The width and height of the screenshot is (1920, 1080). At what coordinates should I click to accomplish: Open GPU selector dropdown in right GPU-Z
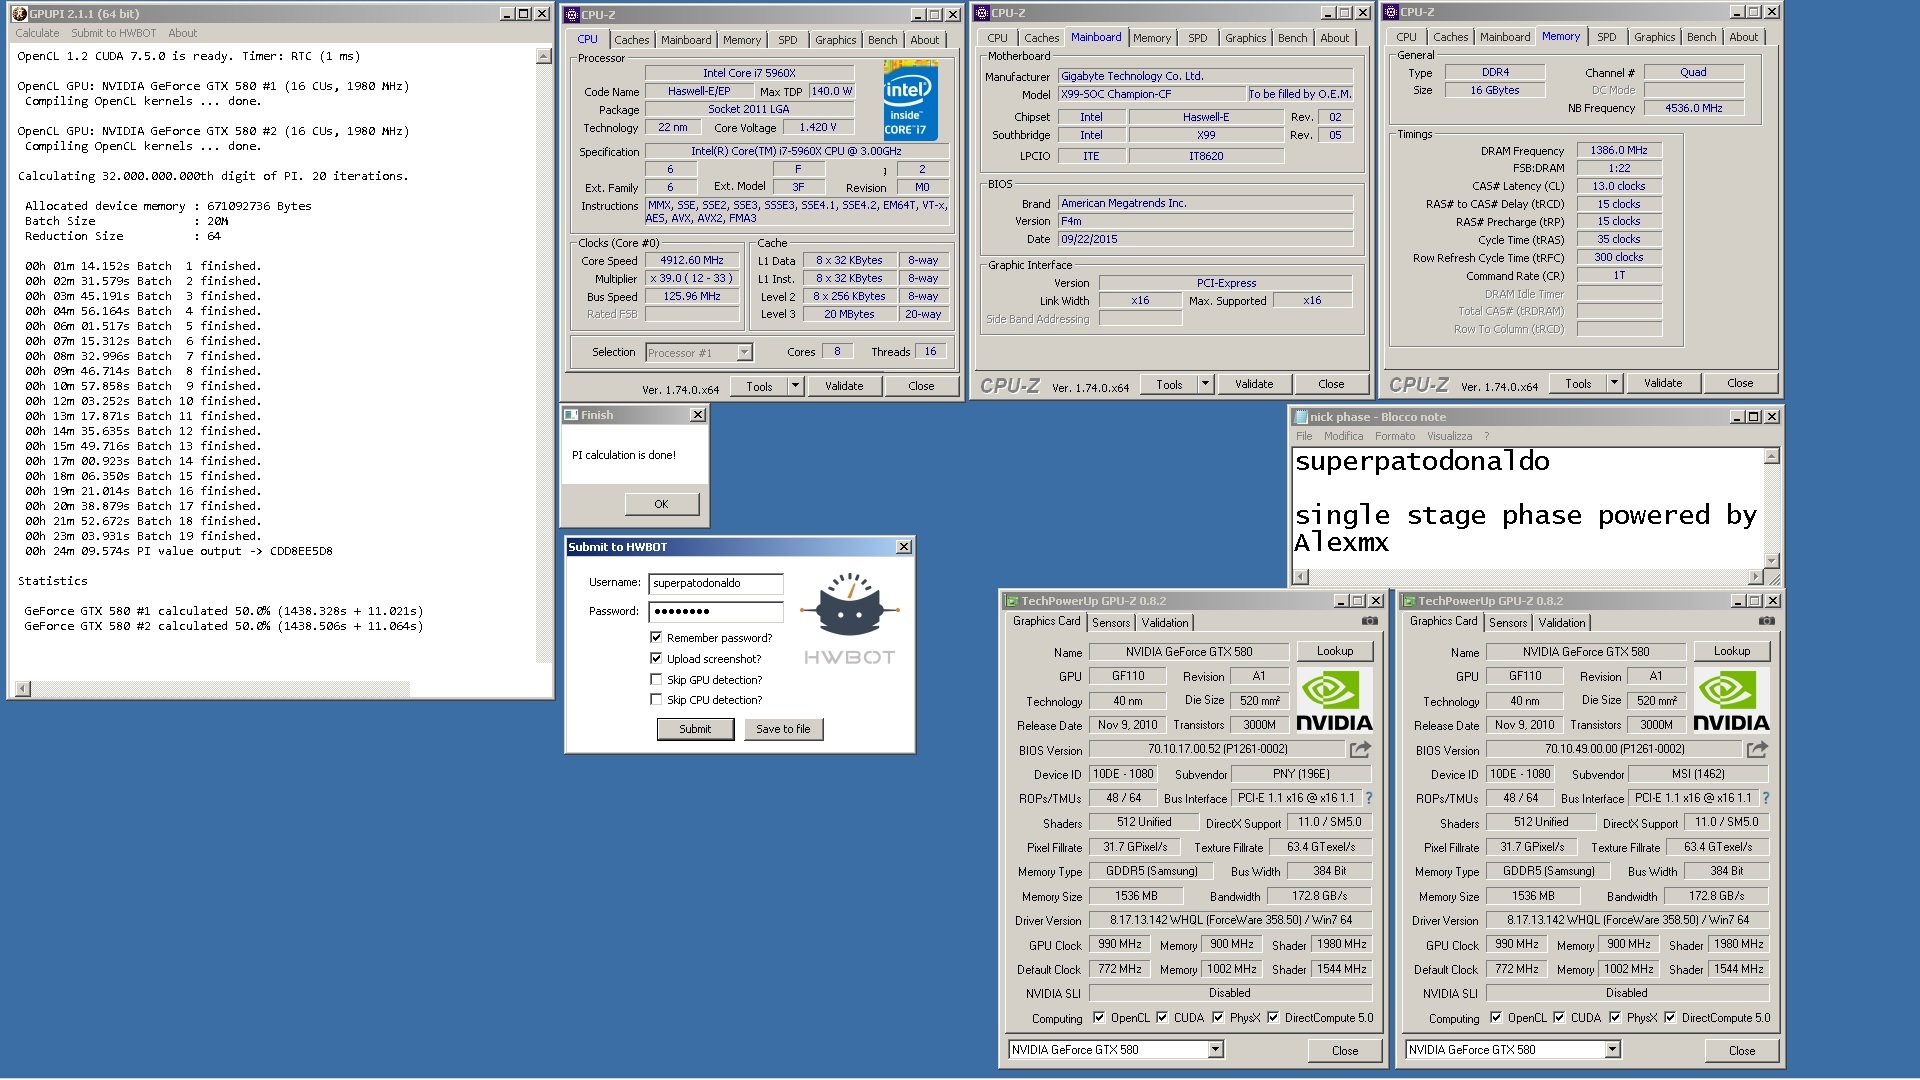click(x=1613, y=1050)
